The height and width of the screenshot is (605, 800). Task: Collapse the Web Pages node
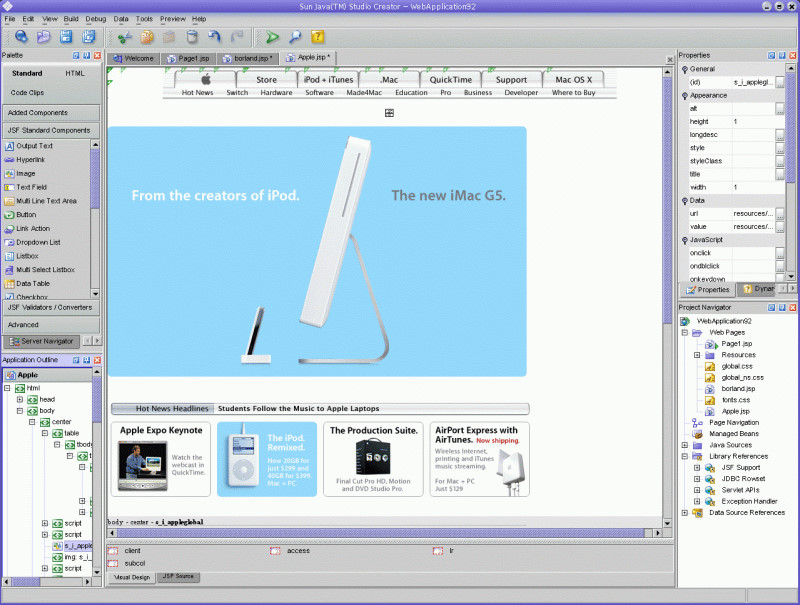pos(685,333)
